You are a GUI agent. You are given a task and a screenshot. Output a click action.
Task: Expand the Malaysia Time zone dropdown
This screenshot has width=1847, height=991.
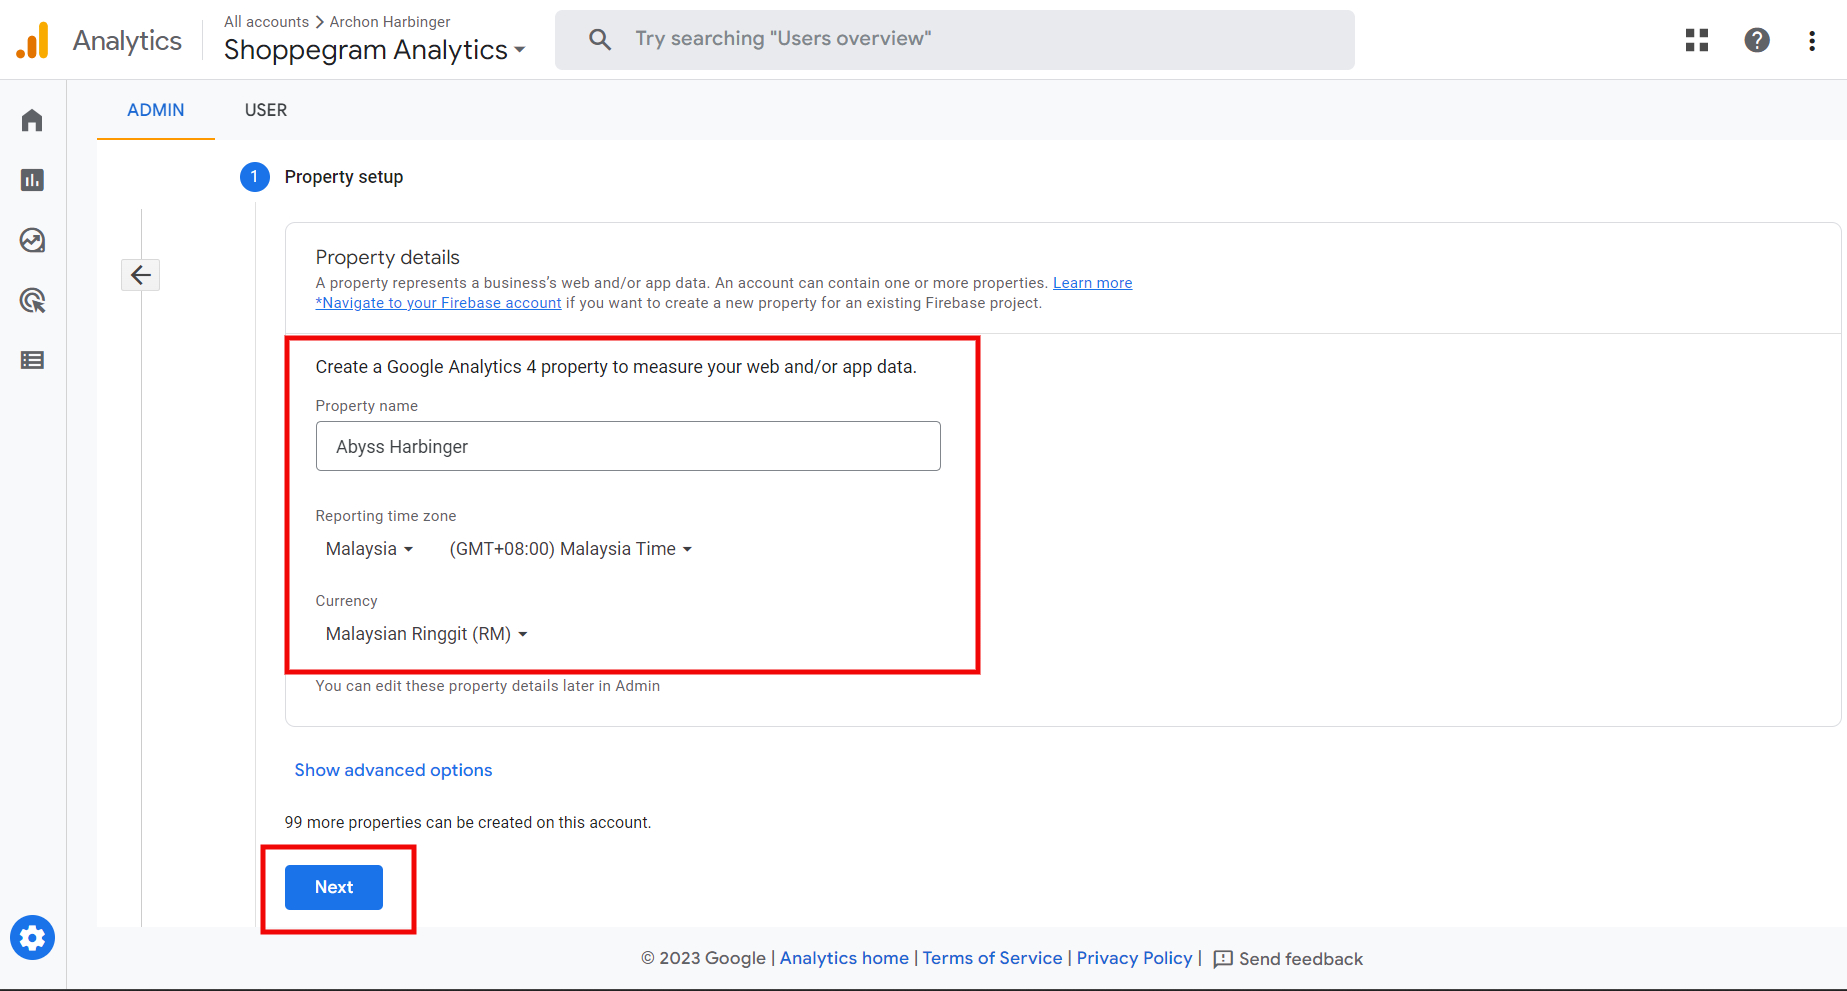(x=571, y=549)
